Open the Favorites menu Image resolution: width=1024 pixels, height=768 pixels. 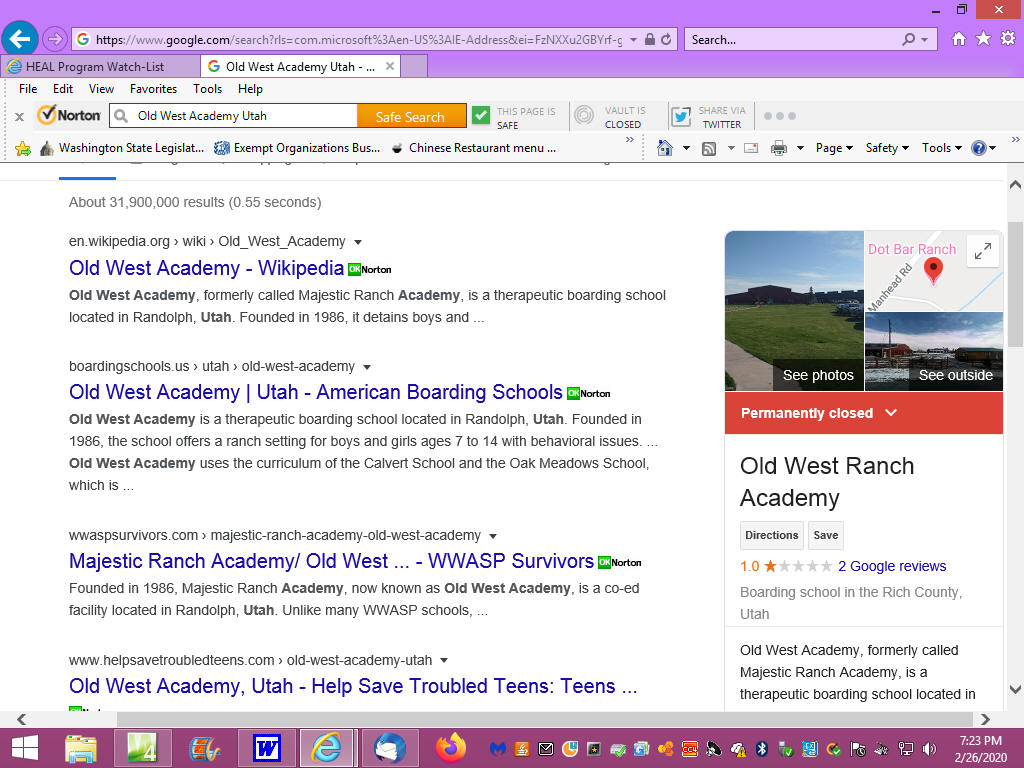click(x=153, y=89)
